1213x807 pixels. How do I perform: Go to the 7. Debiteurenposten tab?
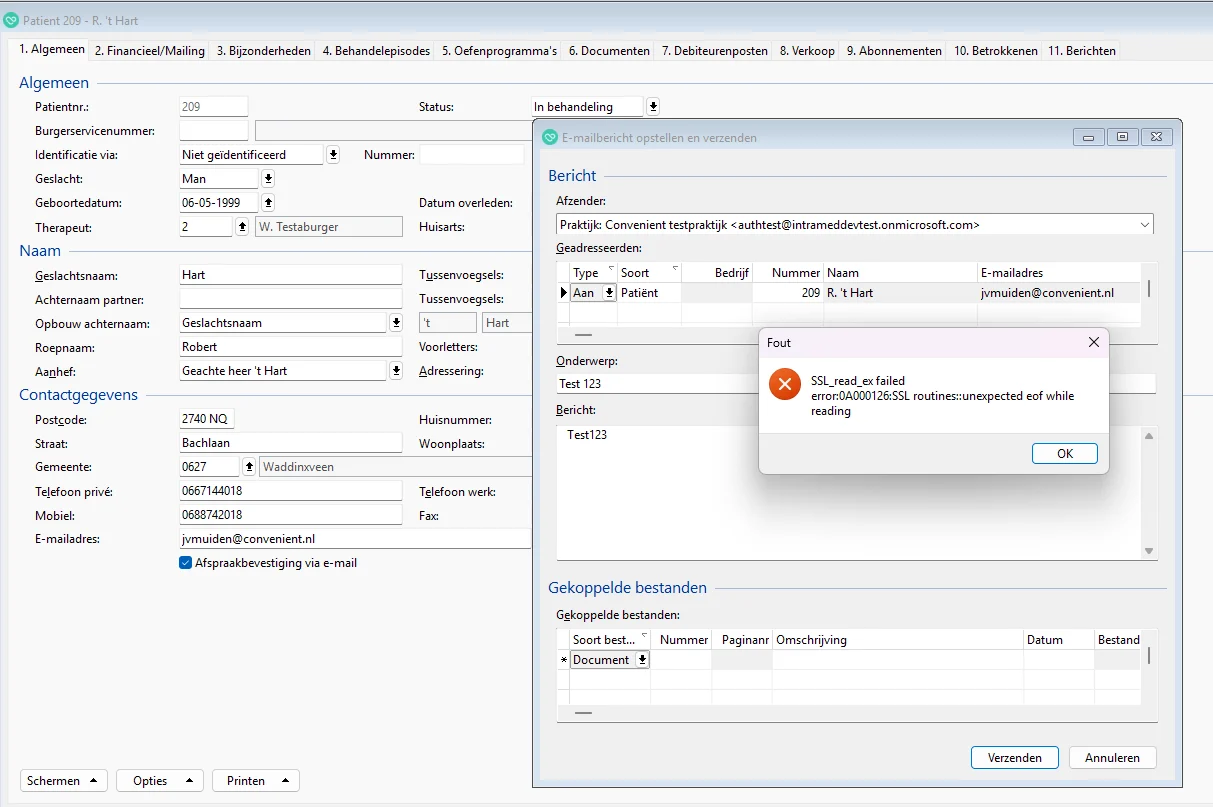coord(715,51)
